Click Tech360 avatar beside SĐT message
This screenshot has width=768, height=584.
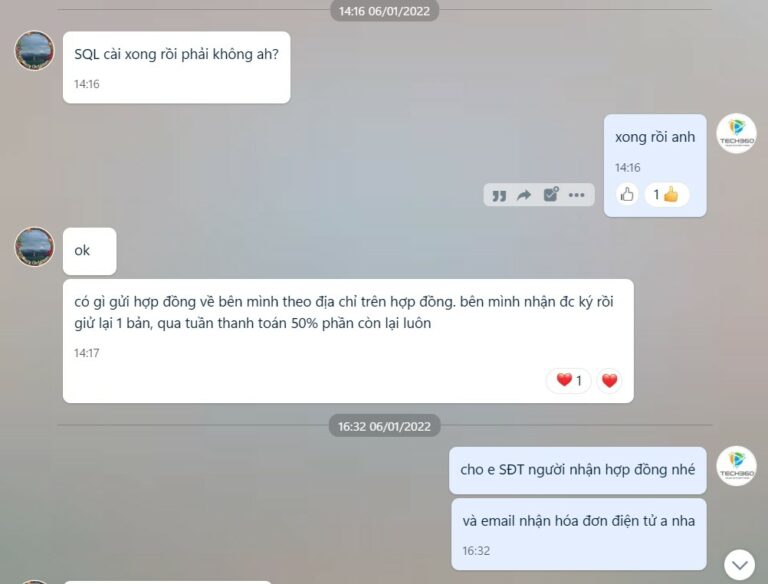pos(736,465)
